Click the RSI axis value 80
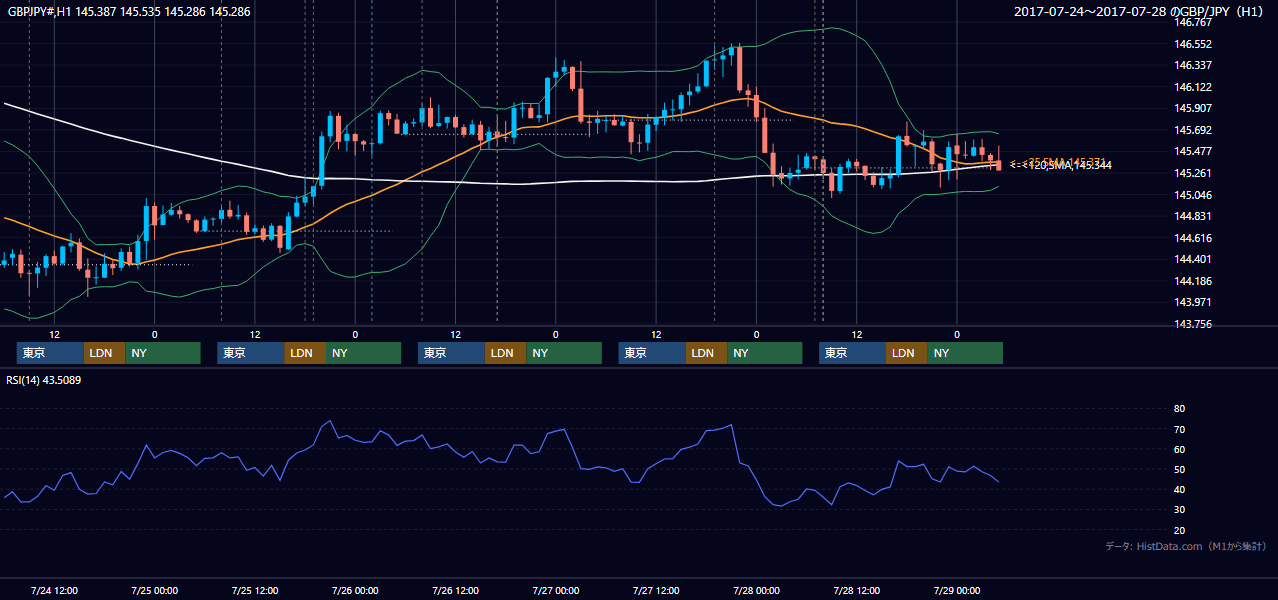Screen dimensions: 1278x600 [x=1179, y=409]
